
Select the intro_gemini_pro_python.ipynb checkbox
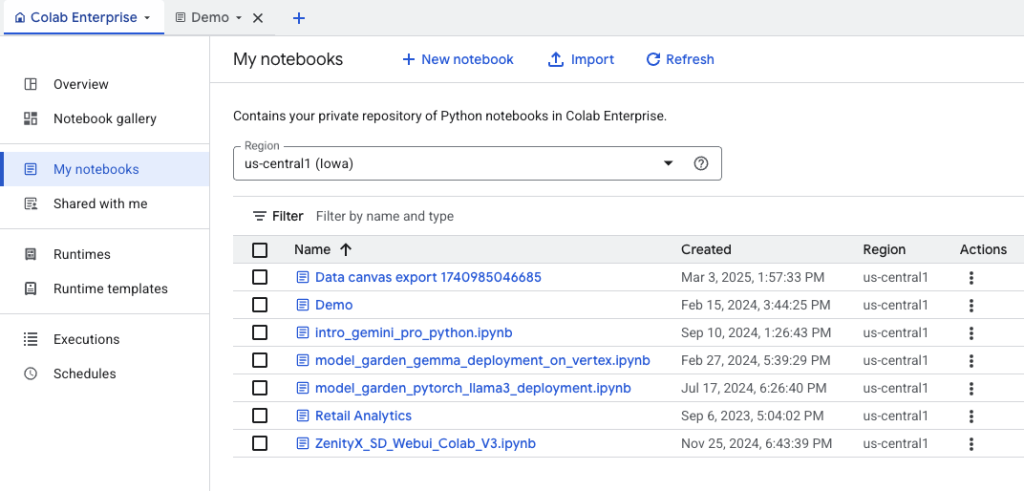click(260, 333)
